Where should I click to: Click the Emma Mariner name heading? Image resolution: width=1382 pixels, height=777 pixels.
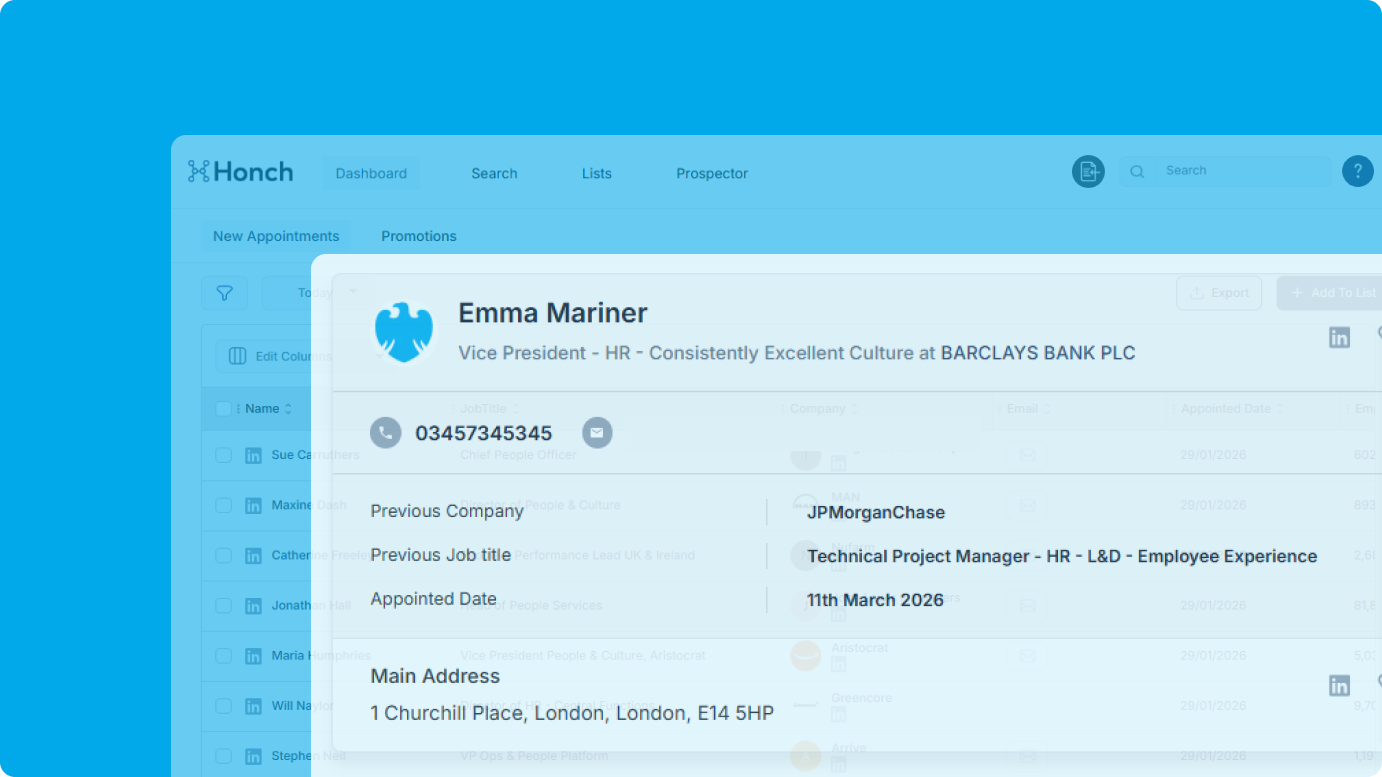[x=553, y=313]
